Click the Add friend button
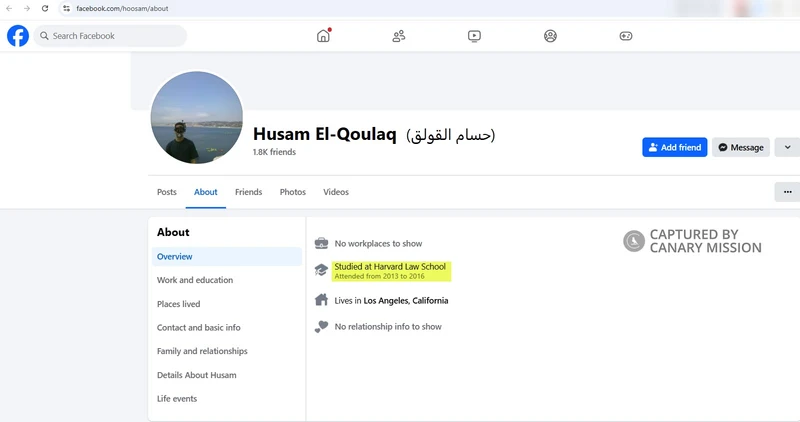The width and height of the screenshot is (800, 422). click(x=674, y=147)
